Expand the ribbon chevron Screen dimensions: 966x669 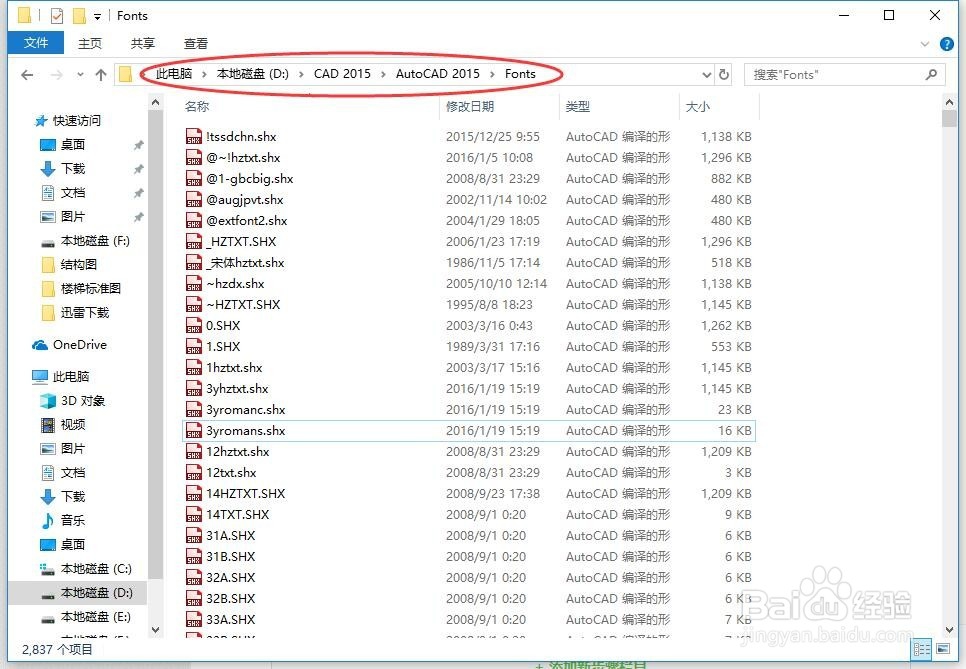pyautogui.click(x=925, y=44)
